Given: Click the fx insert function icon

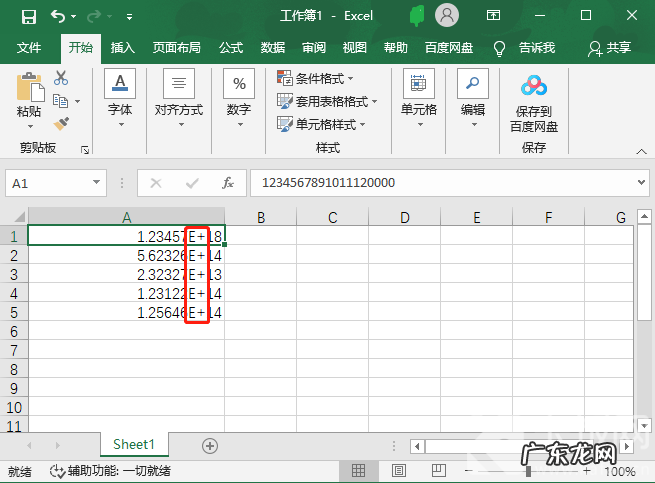Looking at the screenshot, I should click(x=228, y=183).
